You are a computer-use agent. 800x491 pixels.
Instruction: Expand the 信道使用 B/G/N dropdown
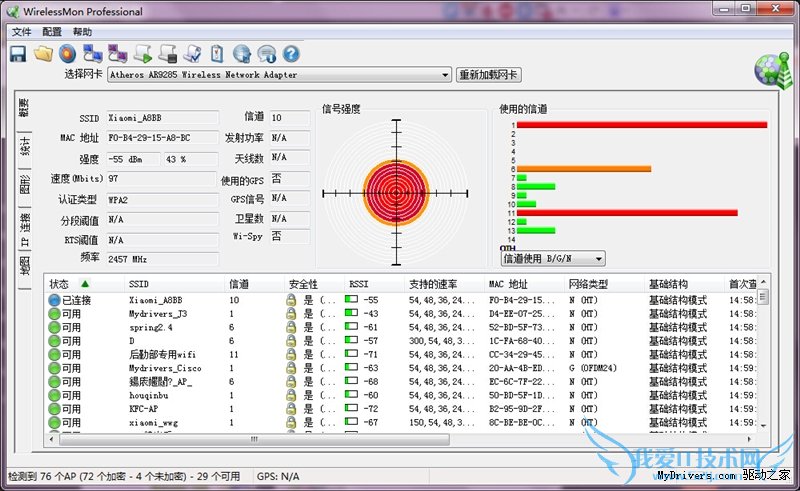597,259
